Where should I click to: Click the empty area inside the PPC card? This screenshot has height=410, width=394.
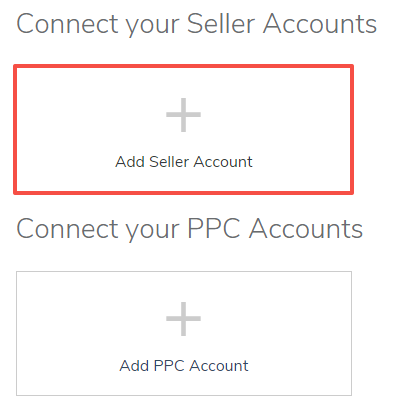click(83, 333)
